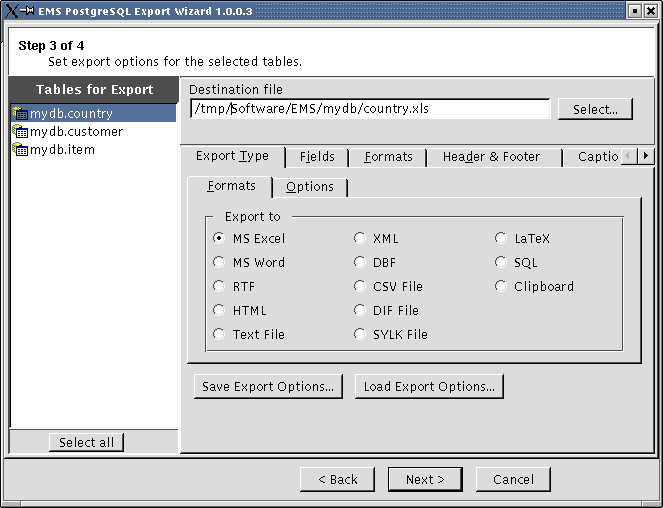Go back with the < Back button

click(x=337, y=480)
